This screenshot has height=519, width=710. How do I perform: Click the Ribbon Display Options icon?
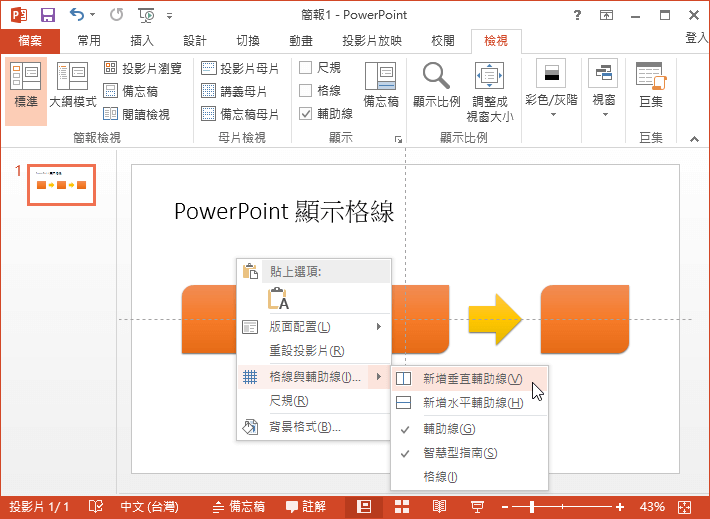(x=606, y=15)
